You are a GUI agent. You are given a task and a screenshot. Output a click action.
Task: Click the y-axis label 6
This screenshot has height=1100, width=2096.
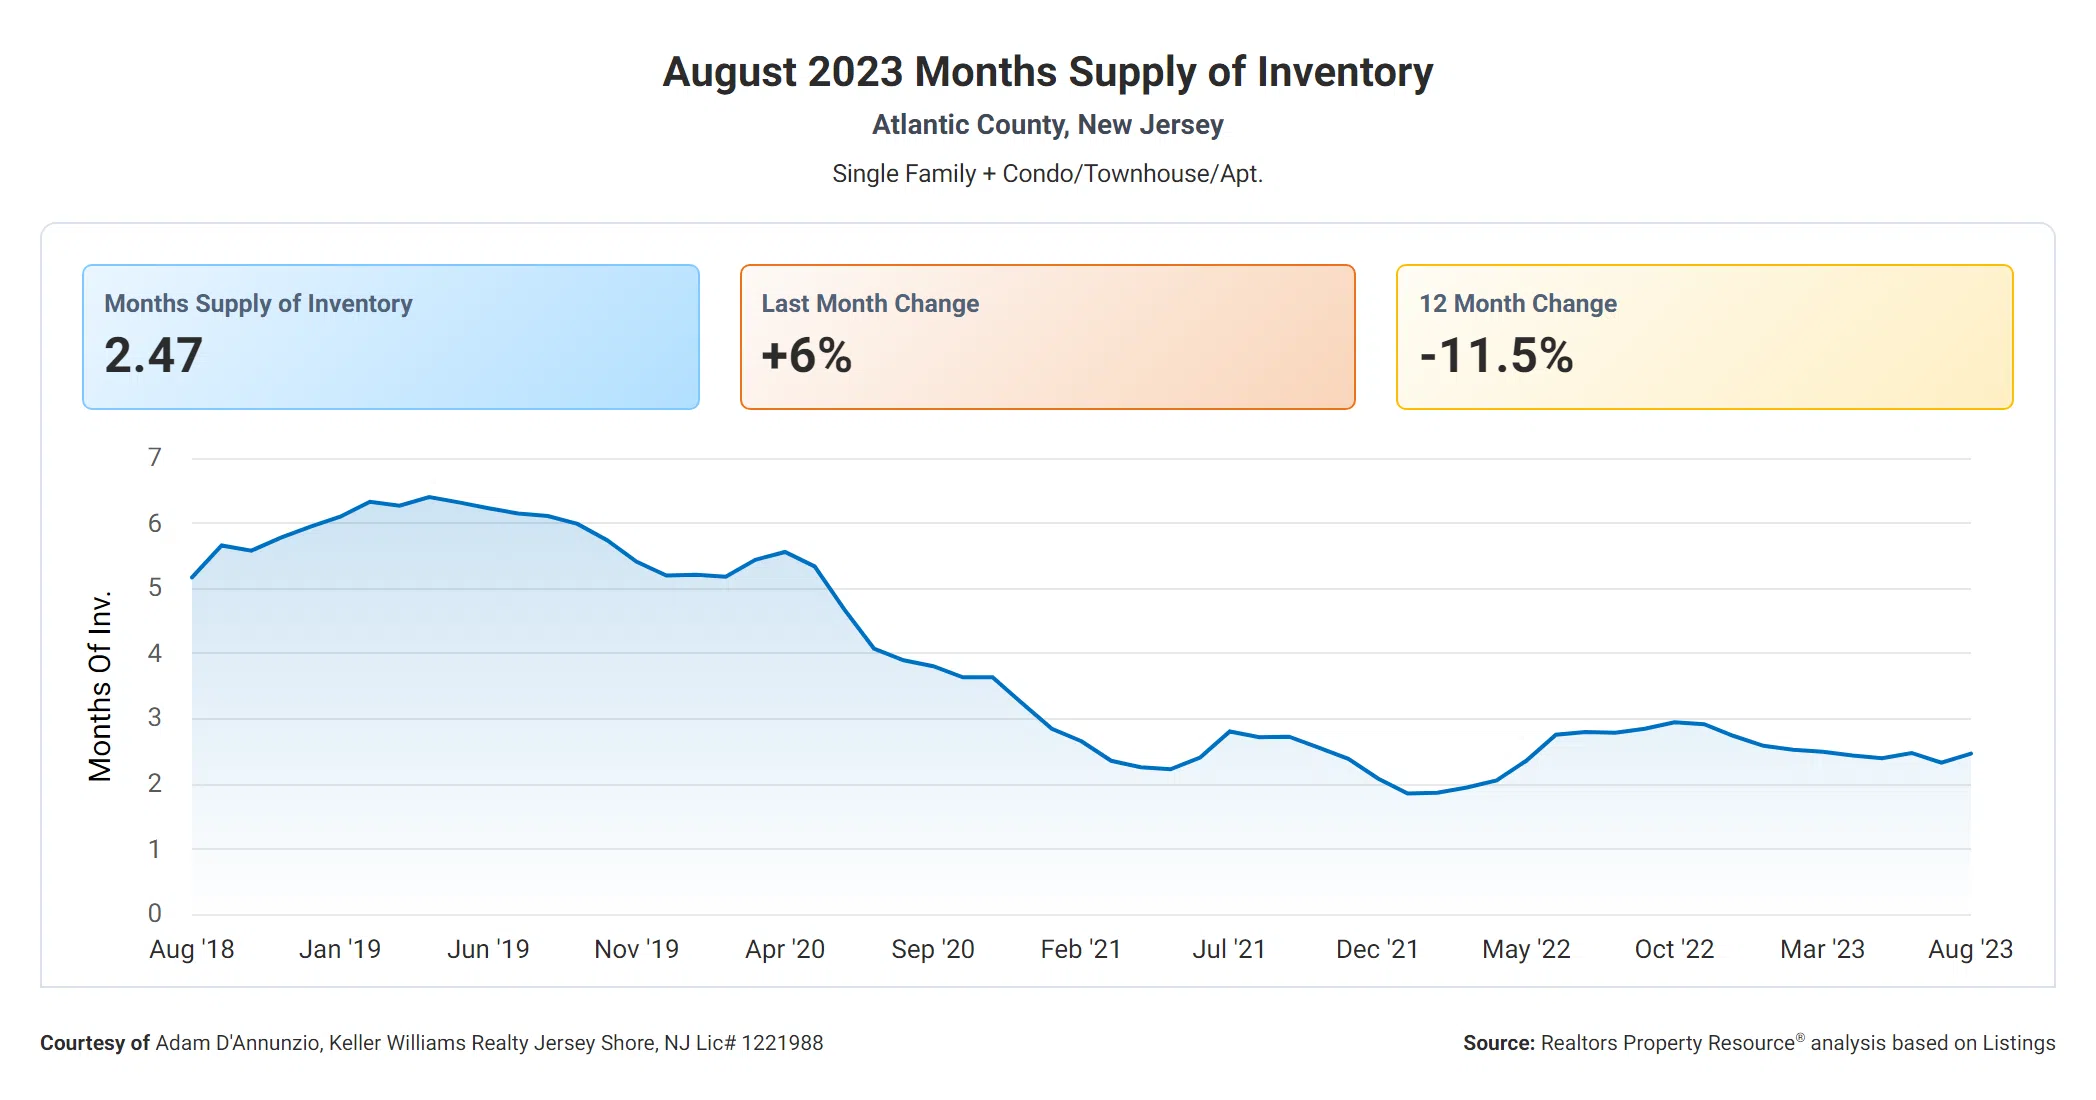click(x=154, y=523)
